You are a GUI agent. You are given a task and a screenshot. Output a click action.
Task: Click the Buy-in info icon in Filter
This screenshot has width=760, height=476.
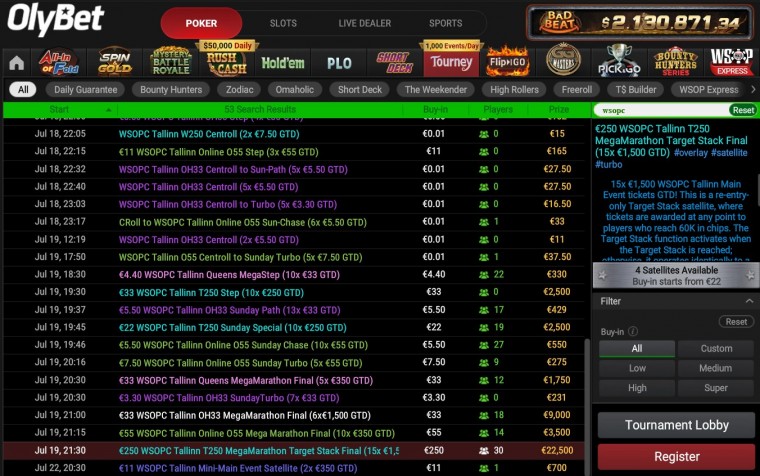pos(633,332)
